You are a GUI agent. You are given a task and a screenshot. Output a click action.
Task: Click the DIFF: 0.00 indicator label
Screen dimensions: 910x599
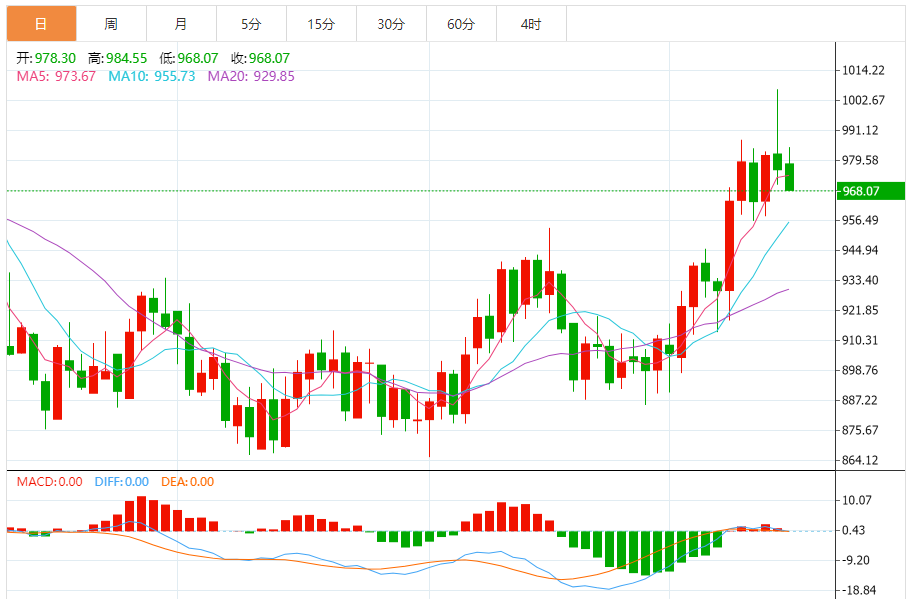pyautogui.click(x=121, y=482)
